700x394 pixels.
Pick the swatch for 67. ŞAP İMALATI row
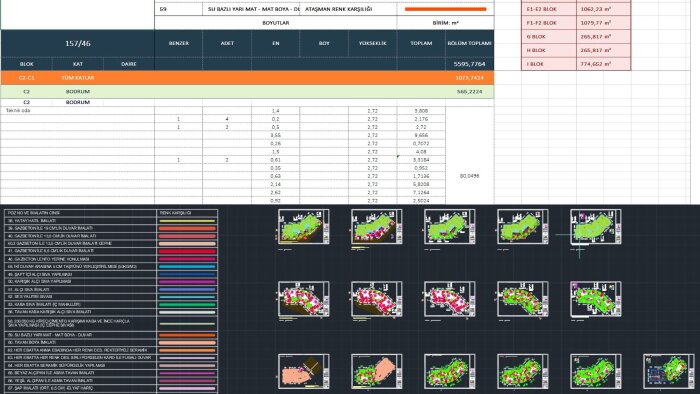coord(187,388)
